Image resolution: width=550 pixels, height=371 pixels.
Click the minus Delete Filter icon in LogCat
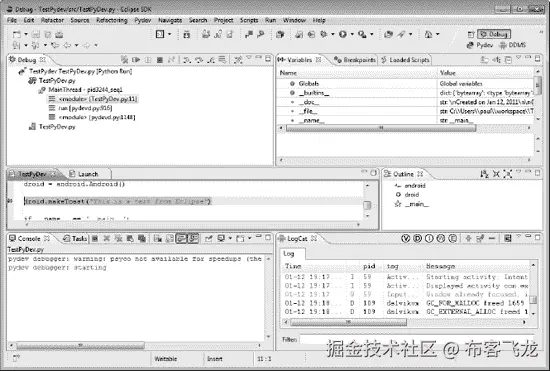pos(492,238)
